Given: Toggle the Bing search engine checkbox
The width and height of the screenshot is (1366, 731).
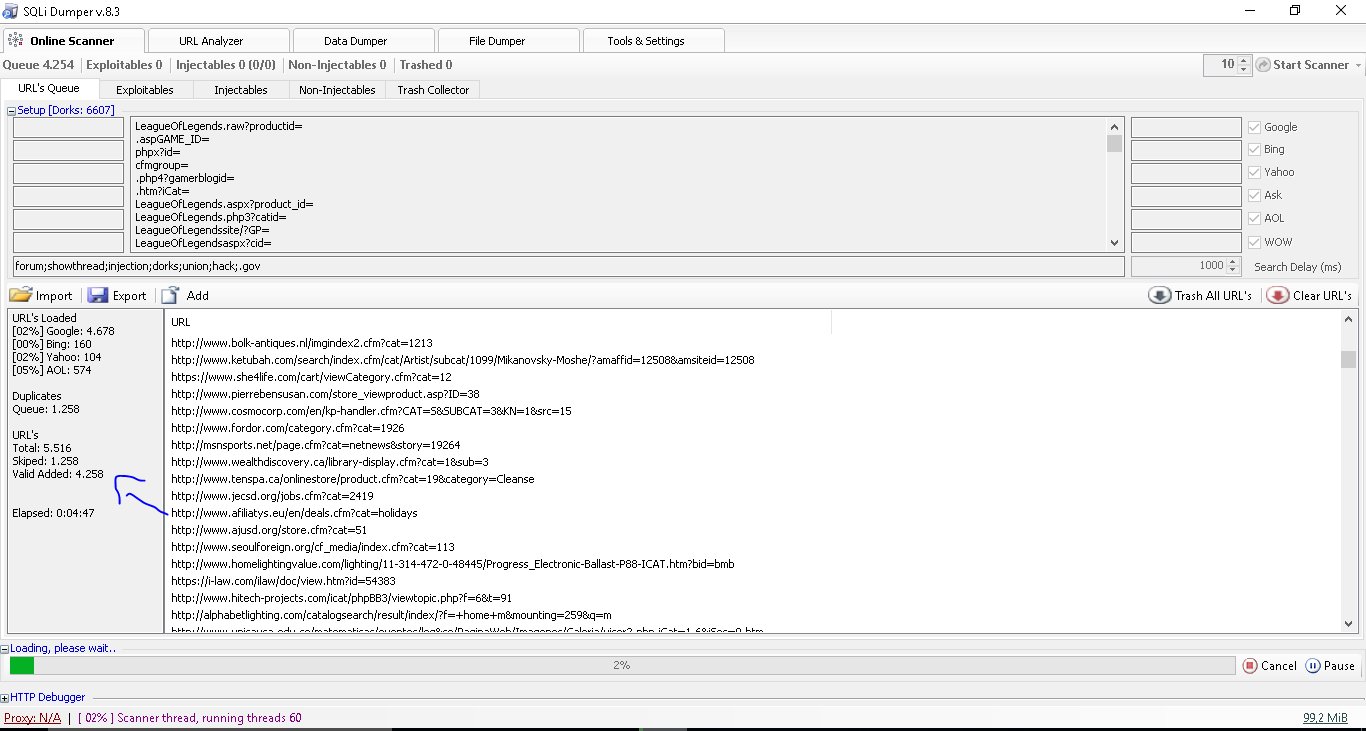Looking at the screenshot, I should click(x=1254, y=149).
